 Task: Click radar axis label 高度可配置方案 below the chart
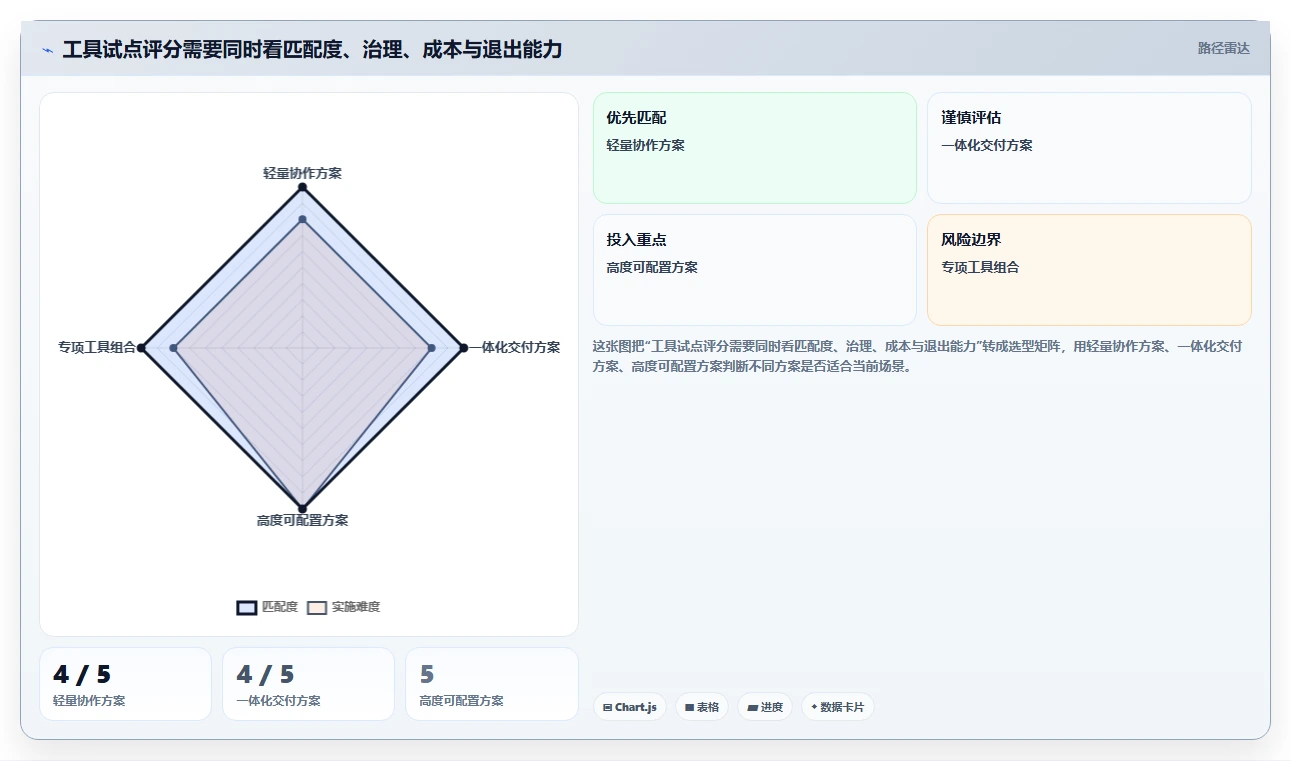click(x=302, y=520)
